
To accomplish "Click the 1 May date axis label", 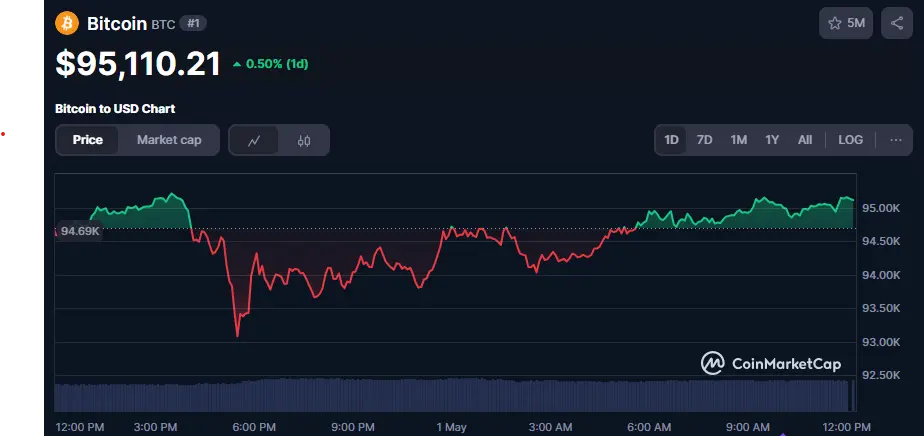I will click(x=451, y=427).
